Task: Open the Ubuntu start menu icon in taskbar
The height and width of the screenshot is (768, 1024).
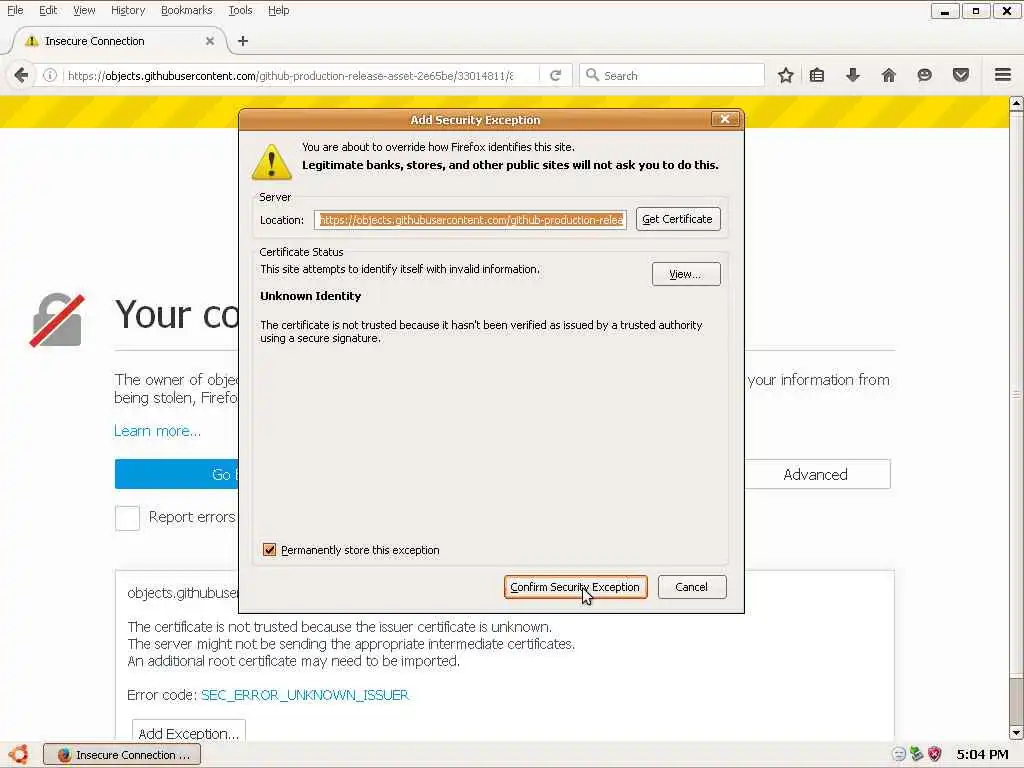Action: [18, 754]
